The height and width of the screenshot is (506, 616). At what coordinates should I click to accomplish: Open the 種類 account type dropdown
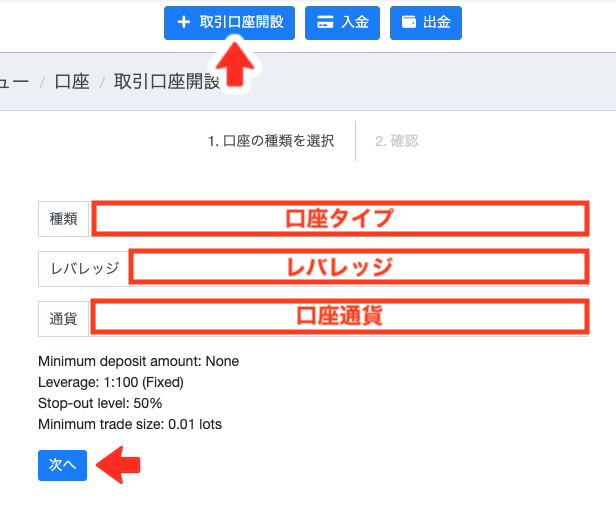339,219
